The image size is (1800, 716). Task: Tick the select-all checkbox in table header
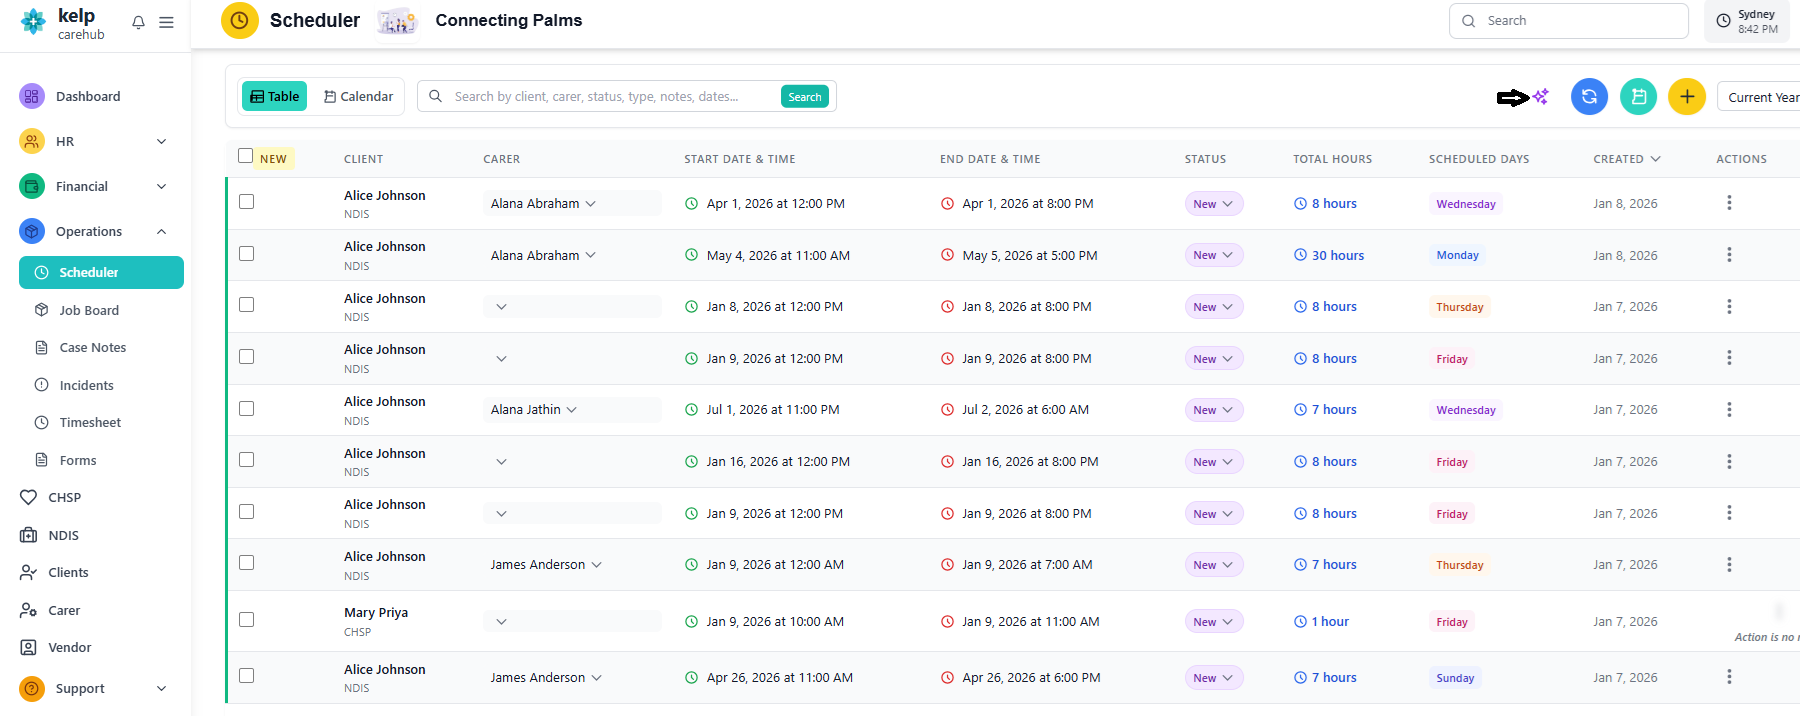click(245, 156)
